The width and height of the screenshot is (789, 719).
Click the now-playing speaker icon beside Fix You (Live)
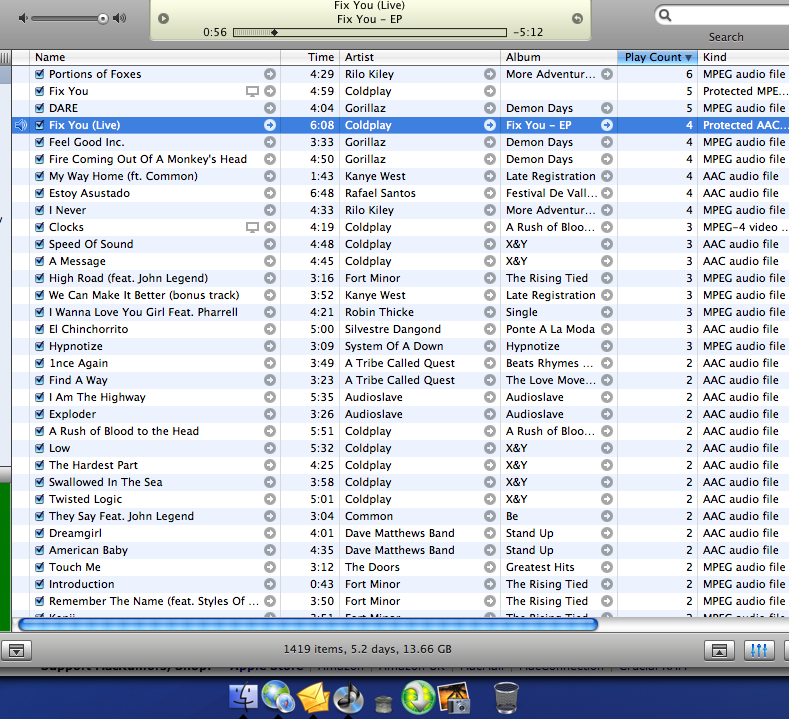pos(21,125)
